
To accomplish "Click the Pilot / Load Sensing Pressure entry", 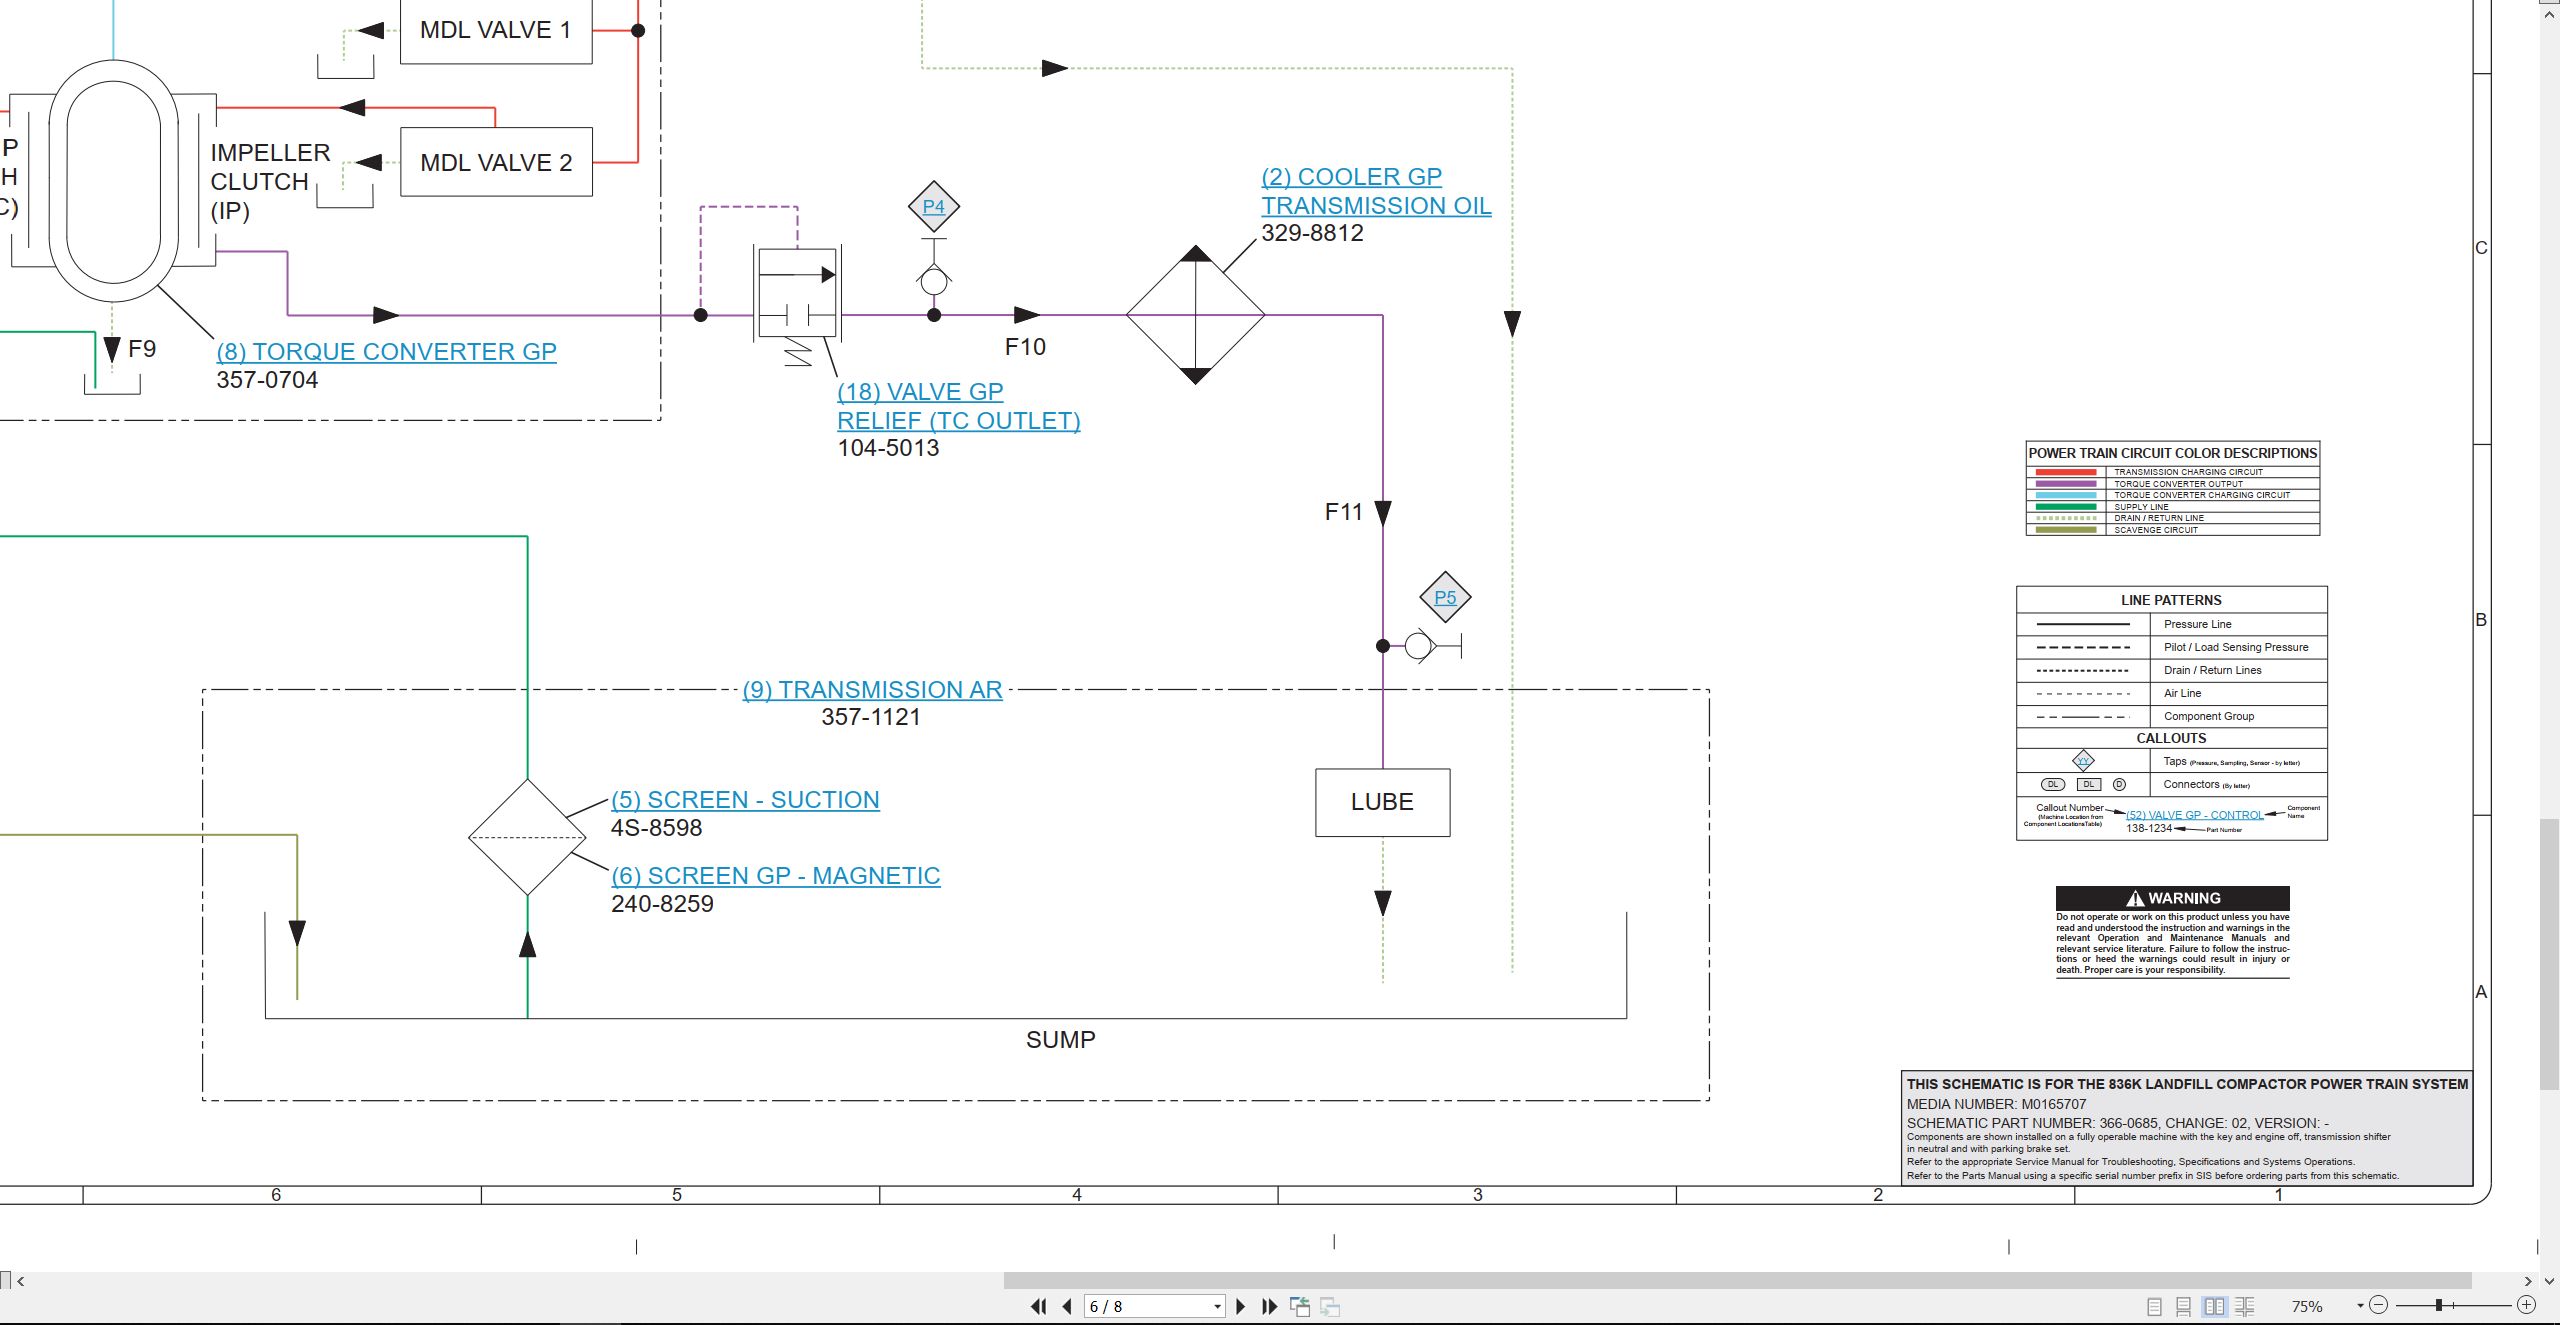I will [2236, 647].
